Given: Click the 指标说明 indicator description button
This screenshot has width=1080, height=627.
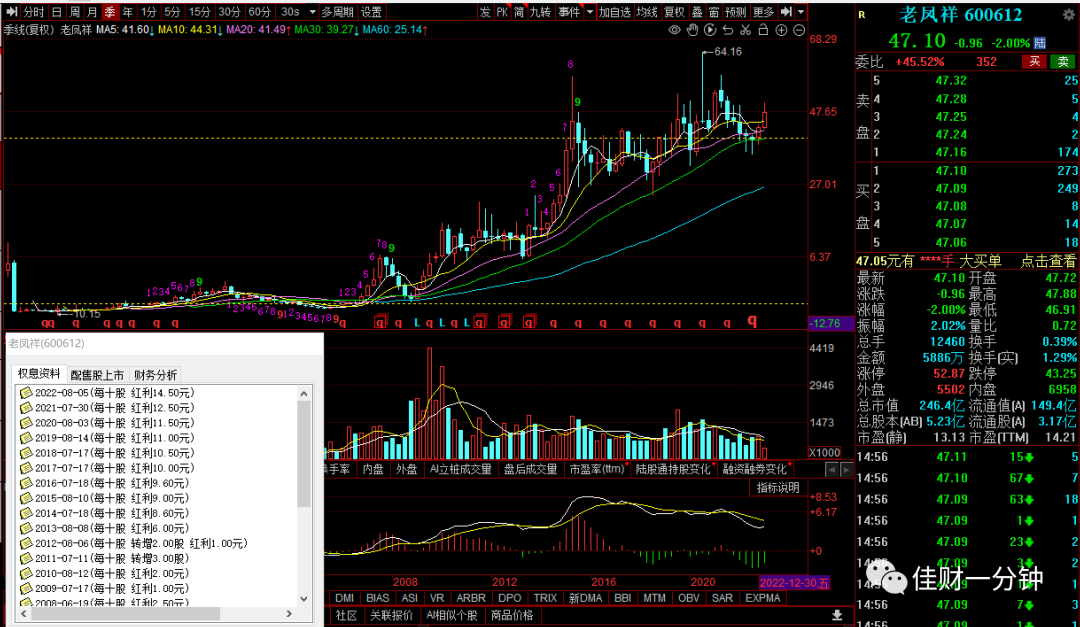Looking at the screenshot, I should point(778,488).
